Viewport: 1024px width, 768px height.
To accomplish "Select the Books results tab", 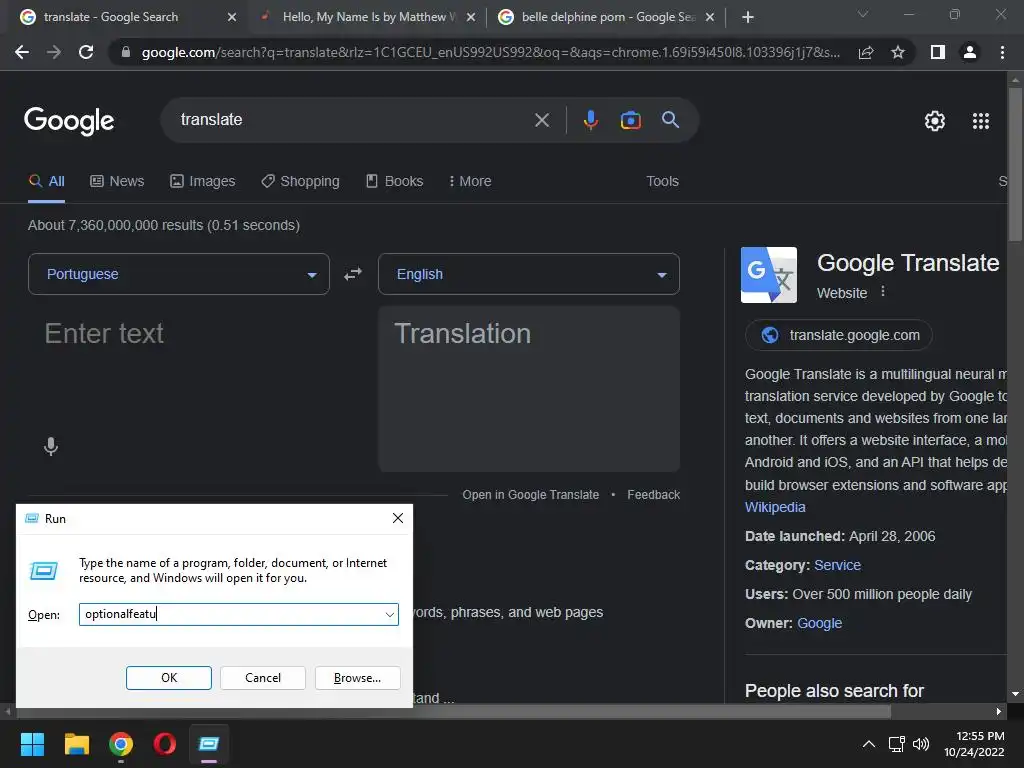I will point(394,181).
